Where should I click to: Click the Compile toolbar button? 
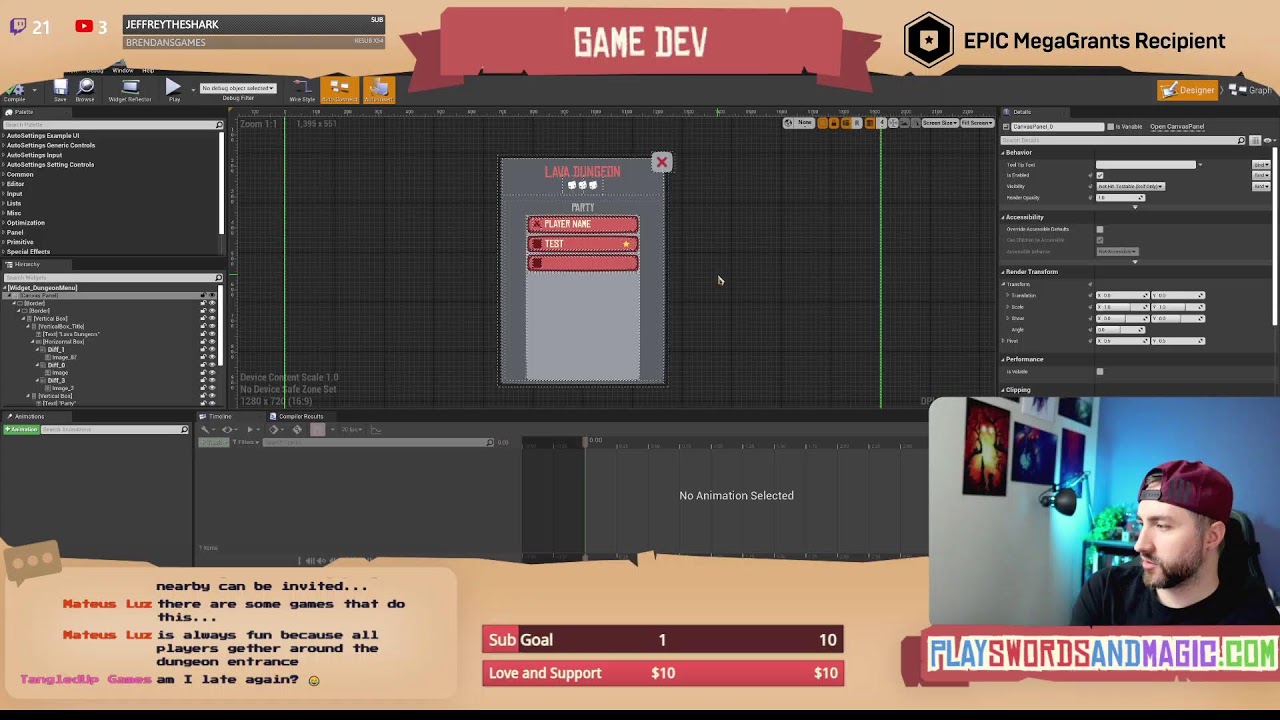pyautogui.click(x=14, y=91)
